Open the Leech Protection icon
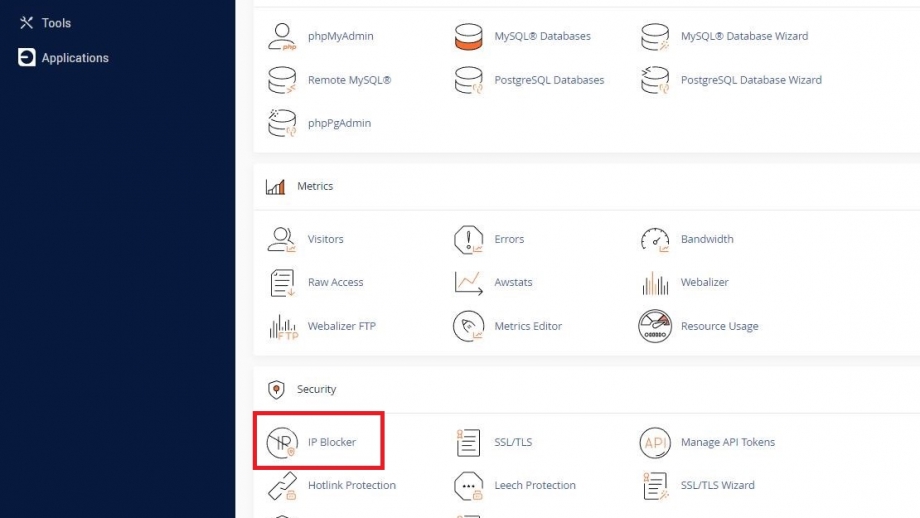The image size is (920, 518). click(468, 486)
